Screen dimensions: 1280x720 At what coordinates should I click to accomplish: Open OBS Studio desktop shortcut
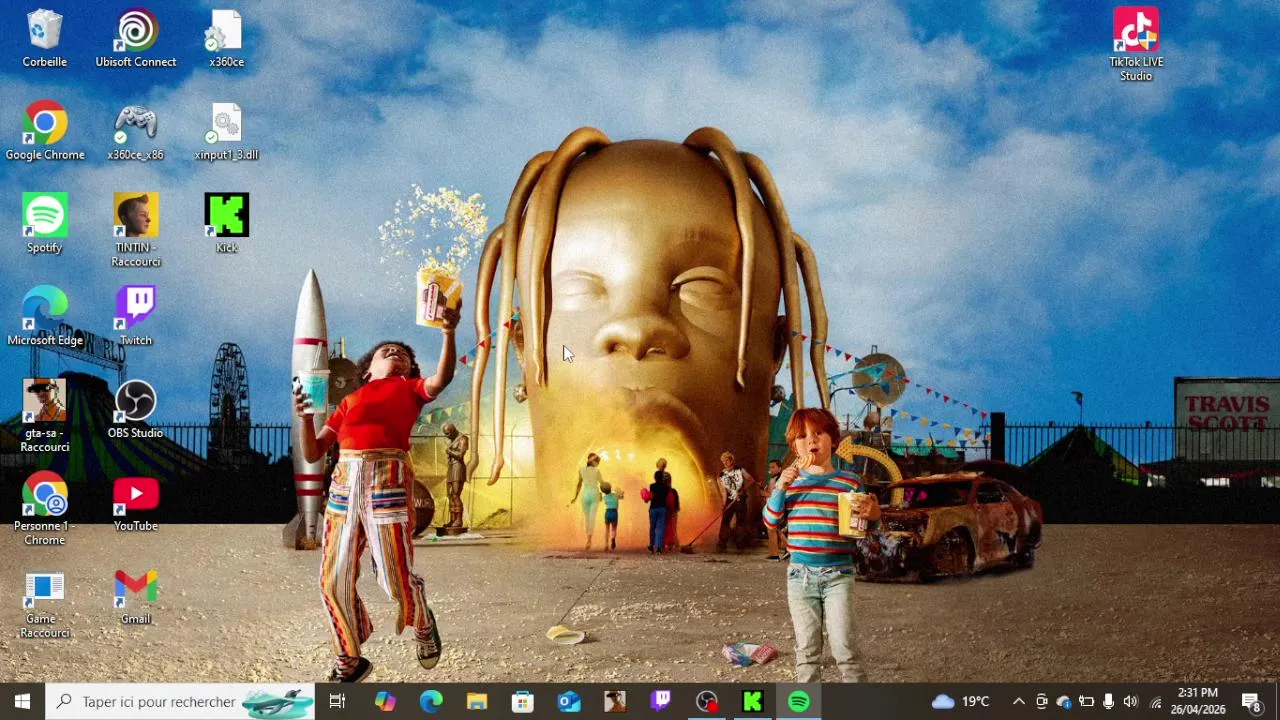tap(136, 410)
